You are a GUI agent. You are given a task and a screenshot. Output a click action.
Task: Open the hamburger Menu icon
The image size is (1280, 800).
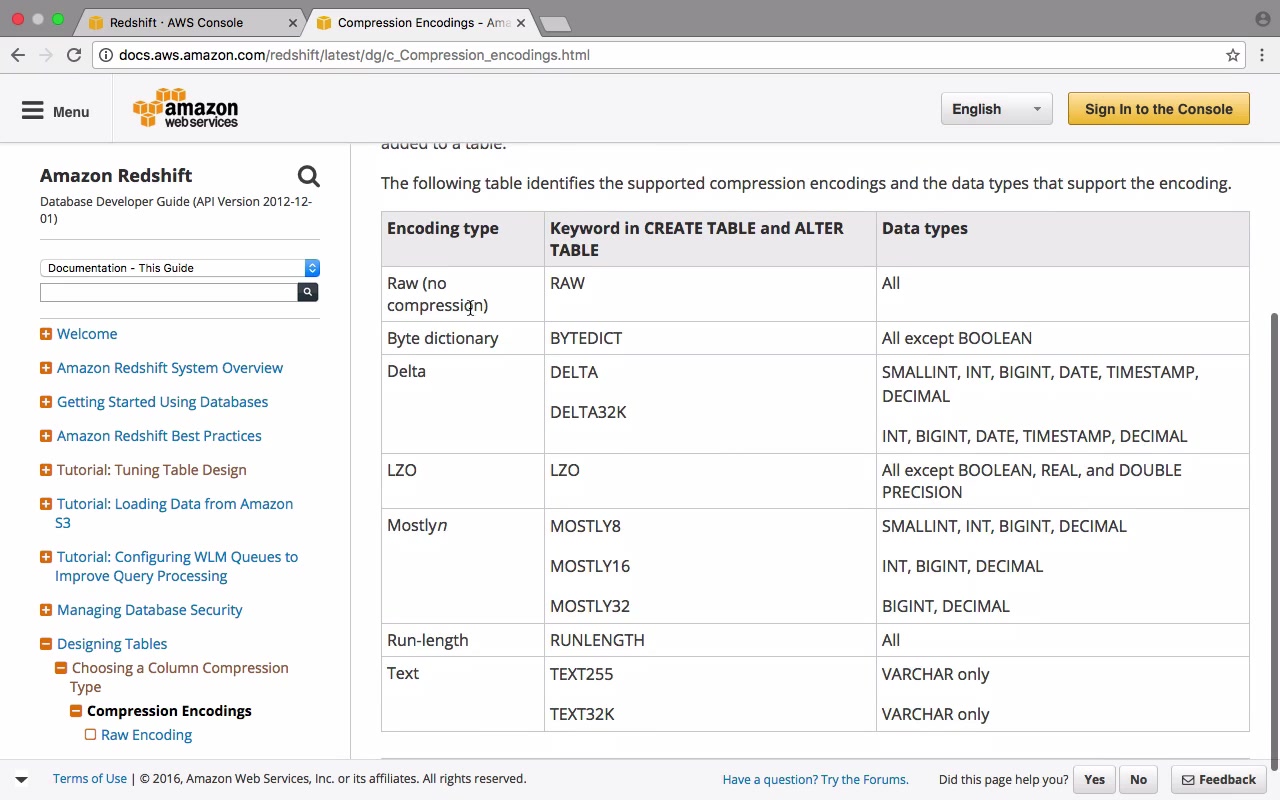click(33, 111)
